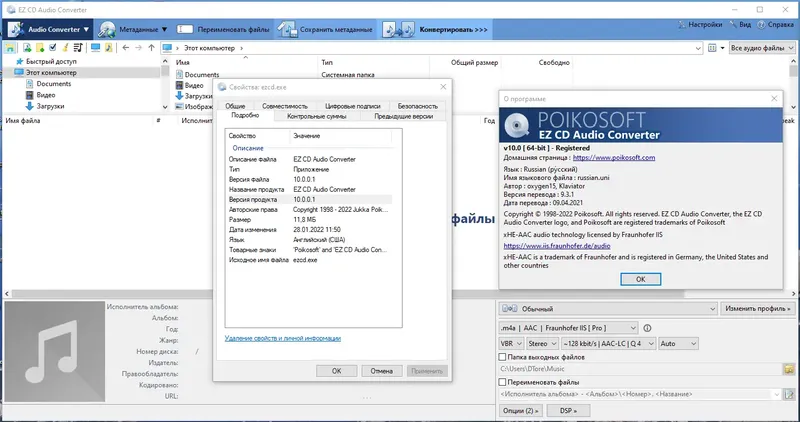Screen dimensions: 800x422
Task: Click the Опции (2) » button
Action: click(520, 410)
